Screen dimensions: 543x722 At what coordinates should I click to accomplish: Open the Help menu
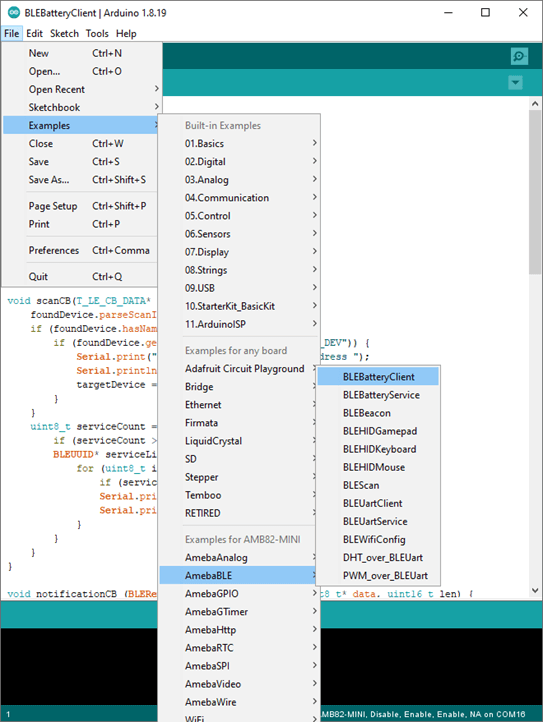coord(126,34)
